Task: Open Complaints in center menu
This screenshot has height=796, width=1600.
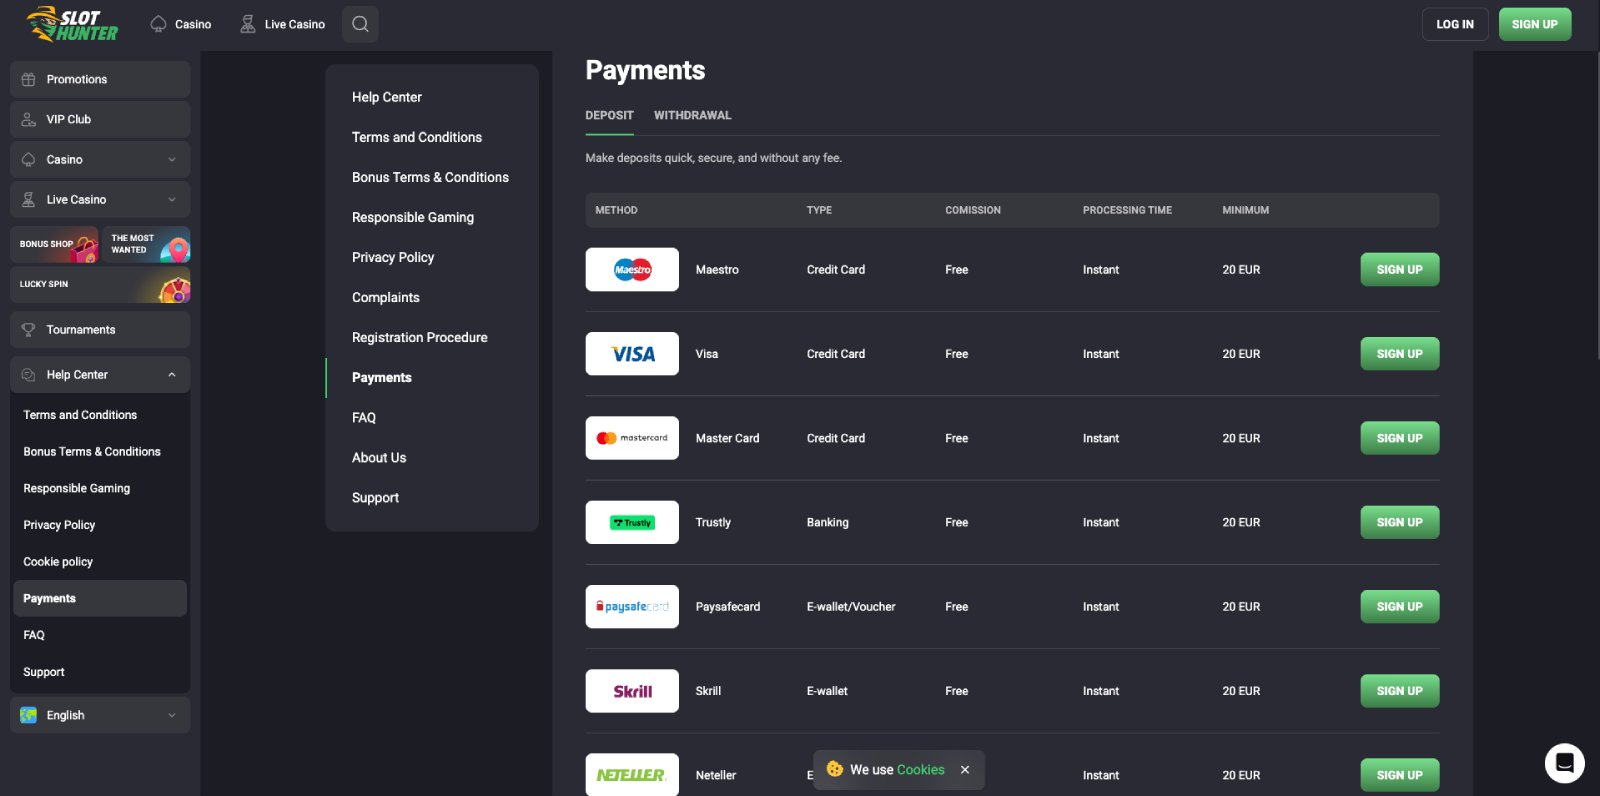Action: pos(386,297)
